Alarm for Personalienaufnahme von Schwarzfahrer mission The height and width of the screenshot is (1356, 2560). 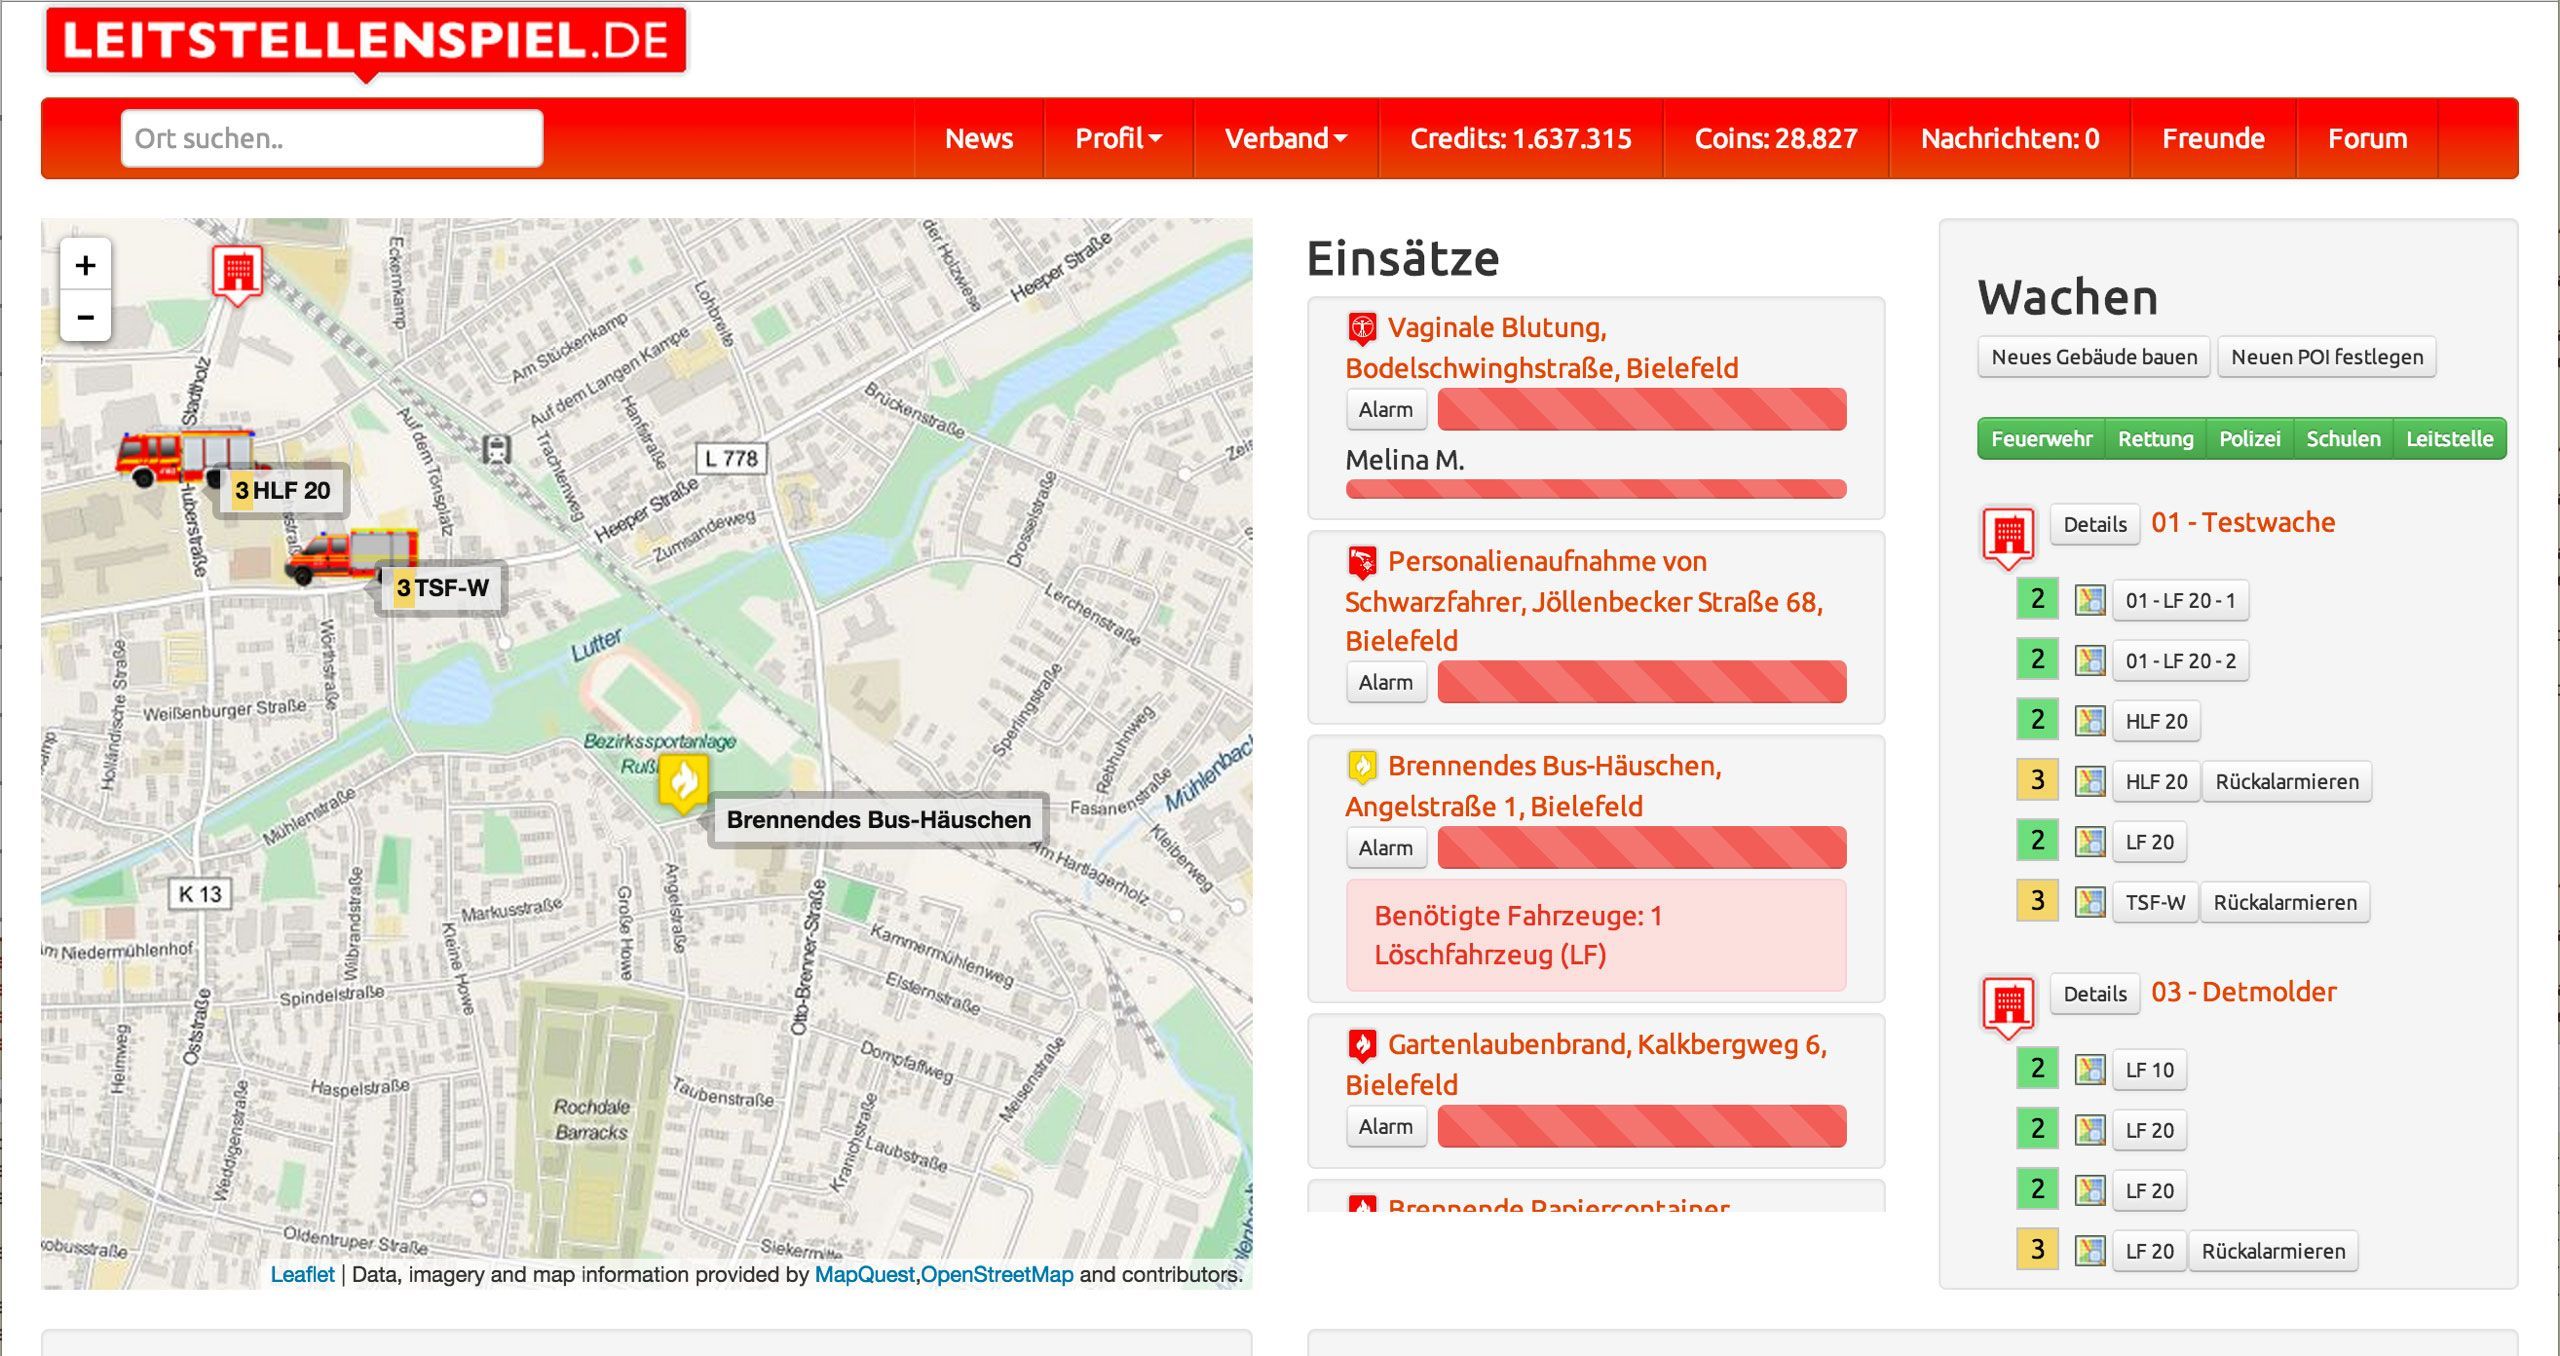click(1386, 683)
